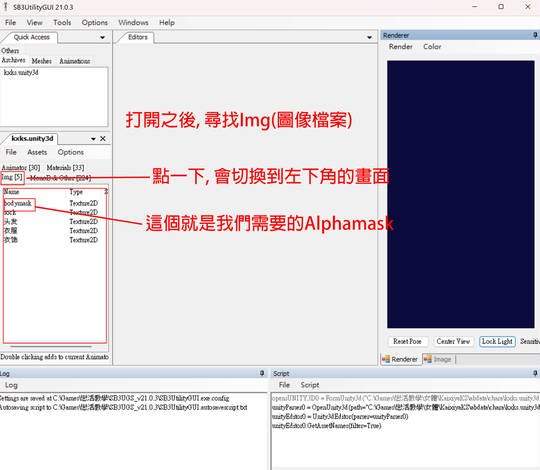The height and width of the screenshot is (470, 540).
Task: Click the Image tab icon at bottom
Action: tap(428, 359)
